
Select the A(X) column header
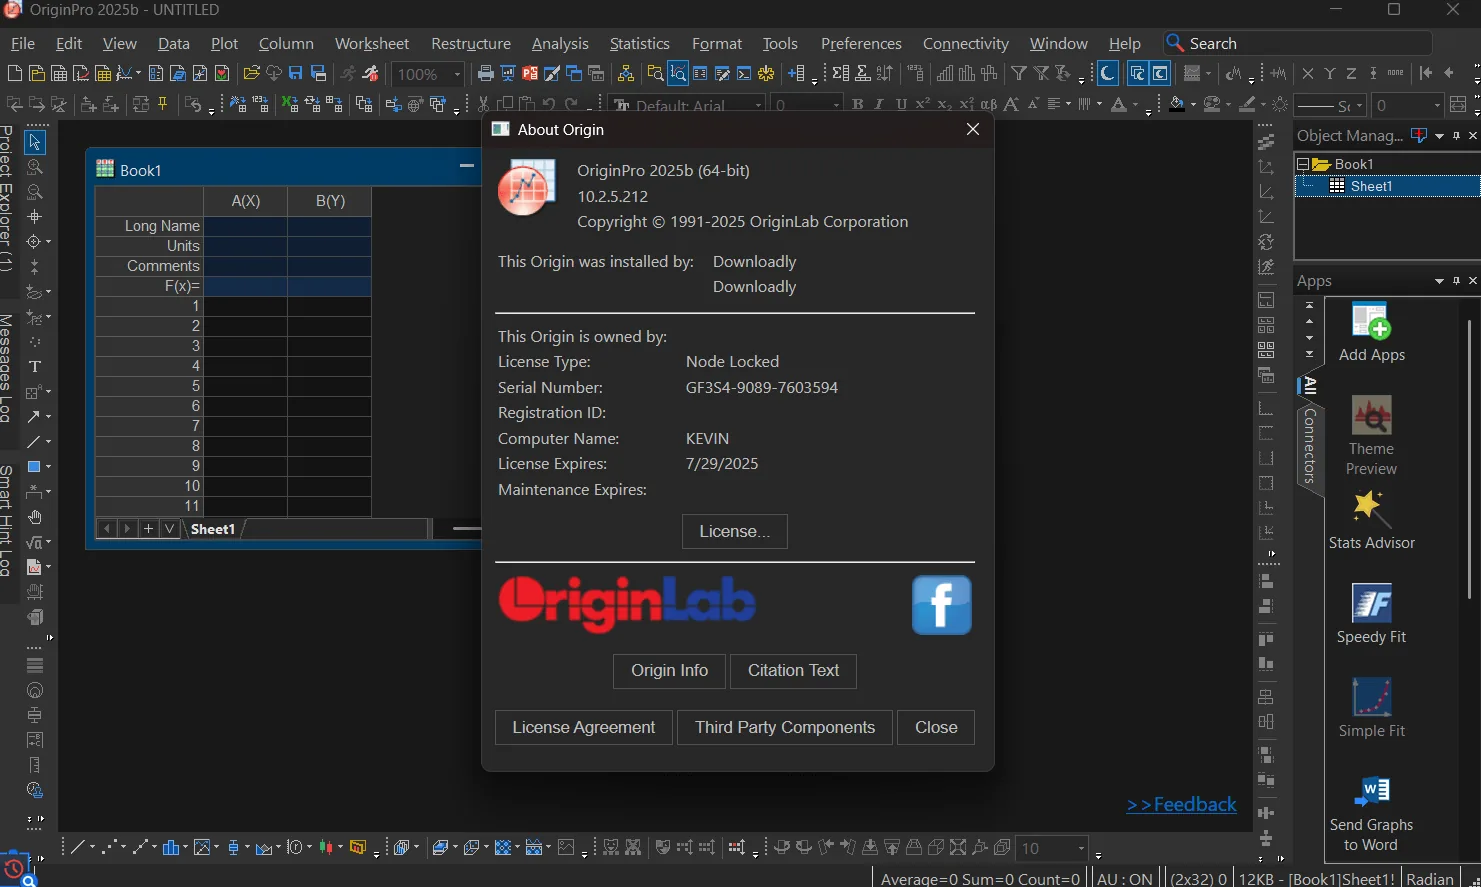(246, 201)
